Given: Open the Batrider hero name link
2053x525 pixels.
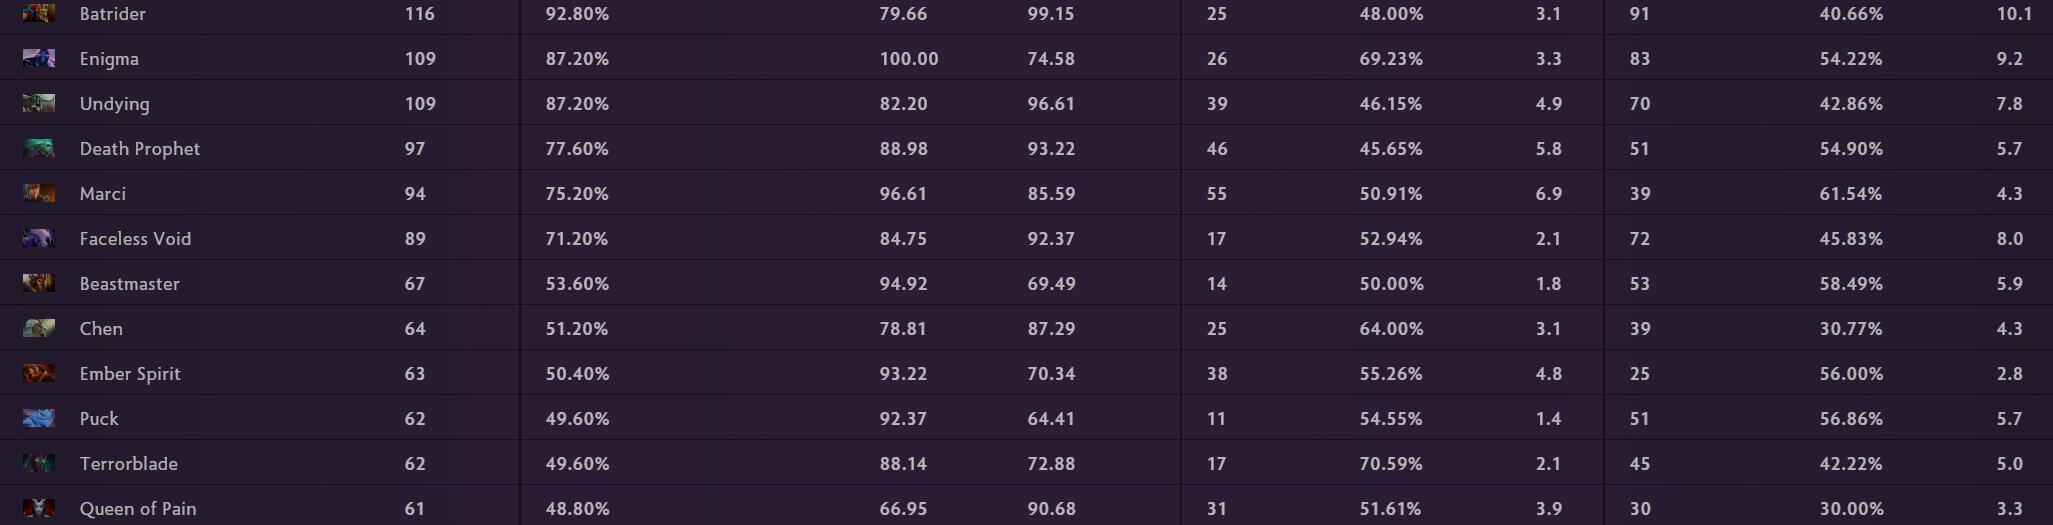Looking at the screenshot, I should click(113, 14).
